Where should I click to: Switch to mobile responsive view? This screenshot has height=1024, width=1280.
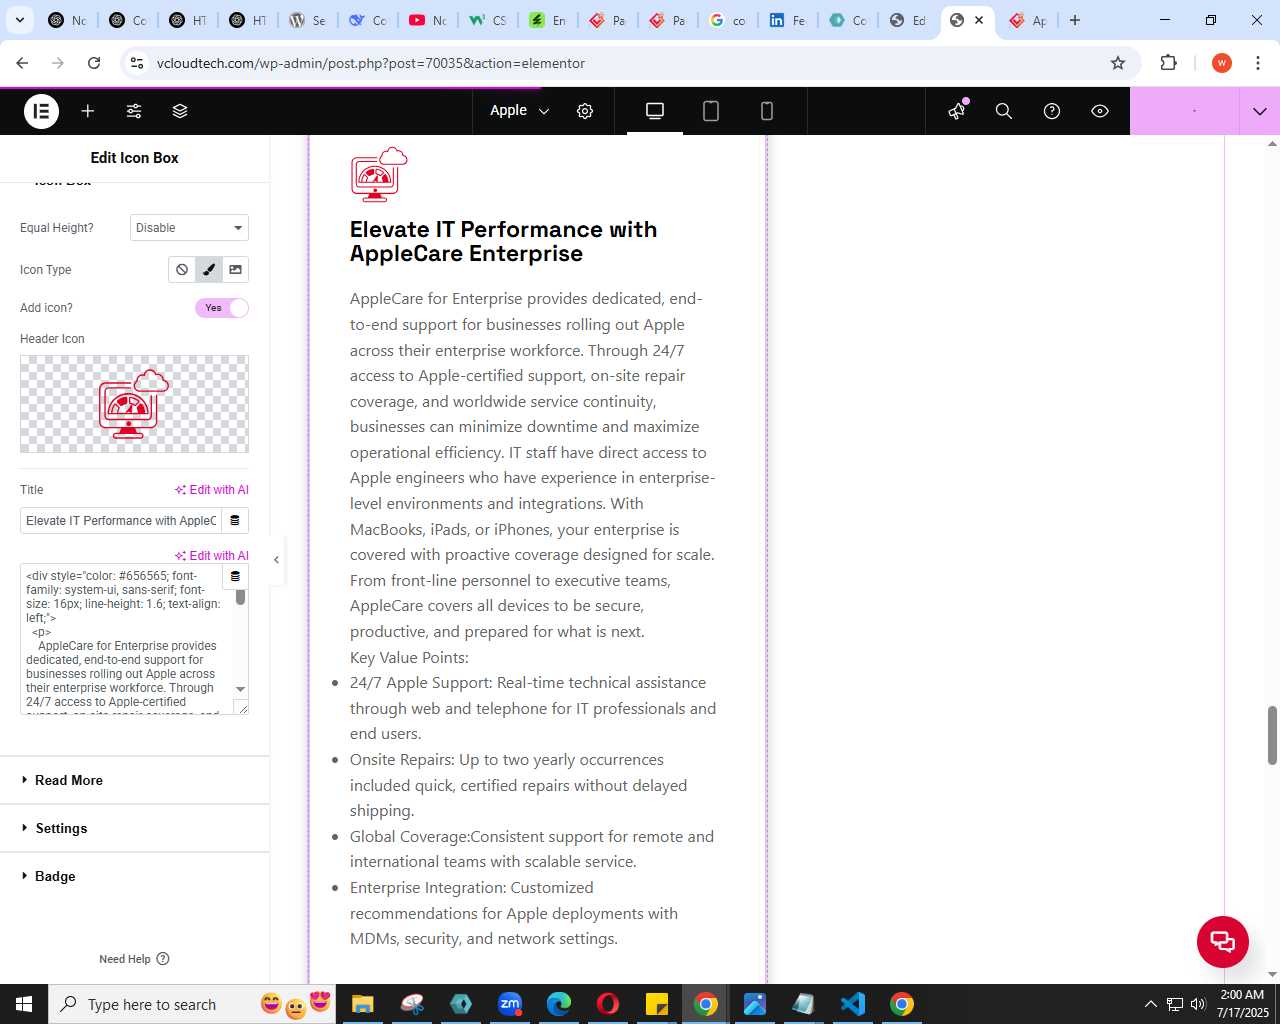coord(767,111)
